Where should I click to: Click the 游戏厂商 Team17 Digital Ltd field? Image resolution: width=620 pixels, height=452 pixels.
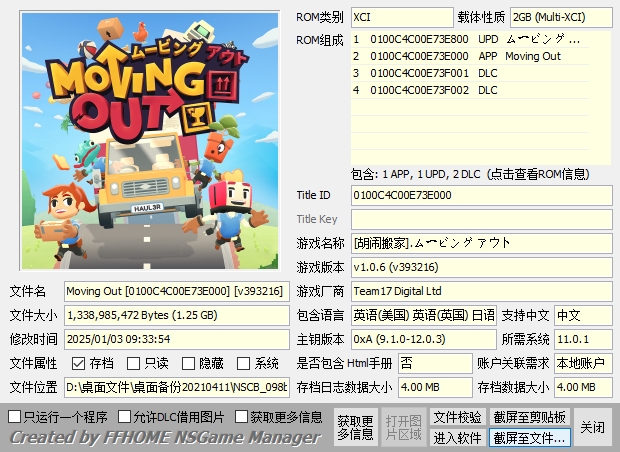point(482,291)
